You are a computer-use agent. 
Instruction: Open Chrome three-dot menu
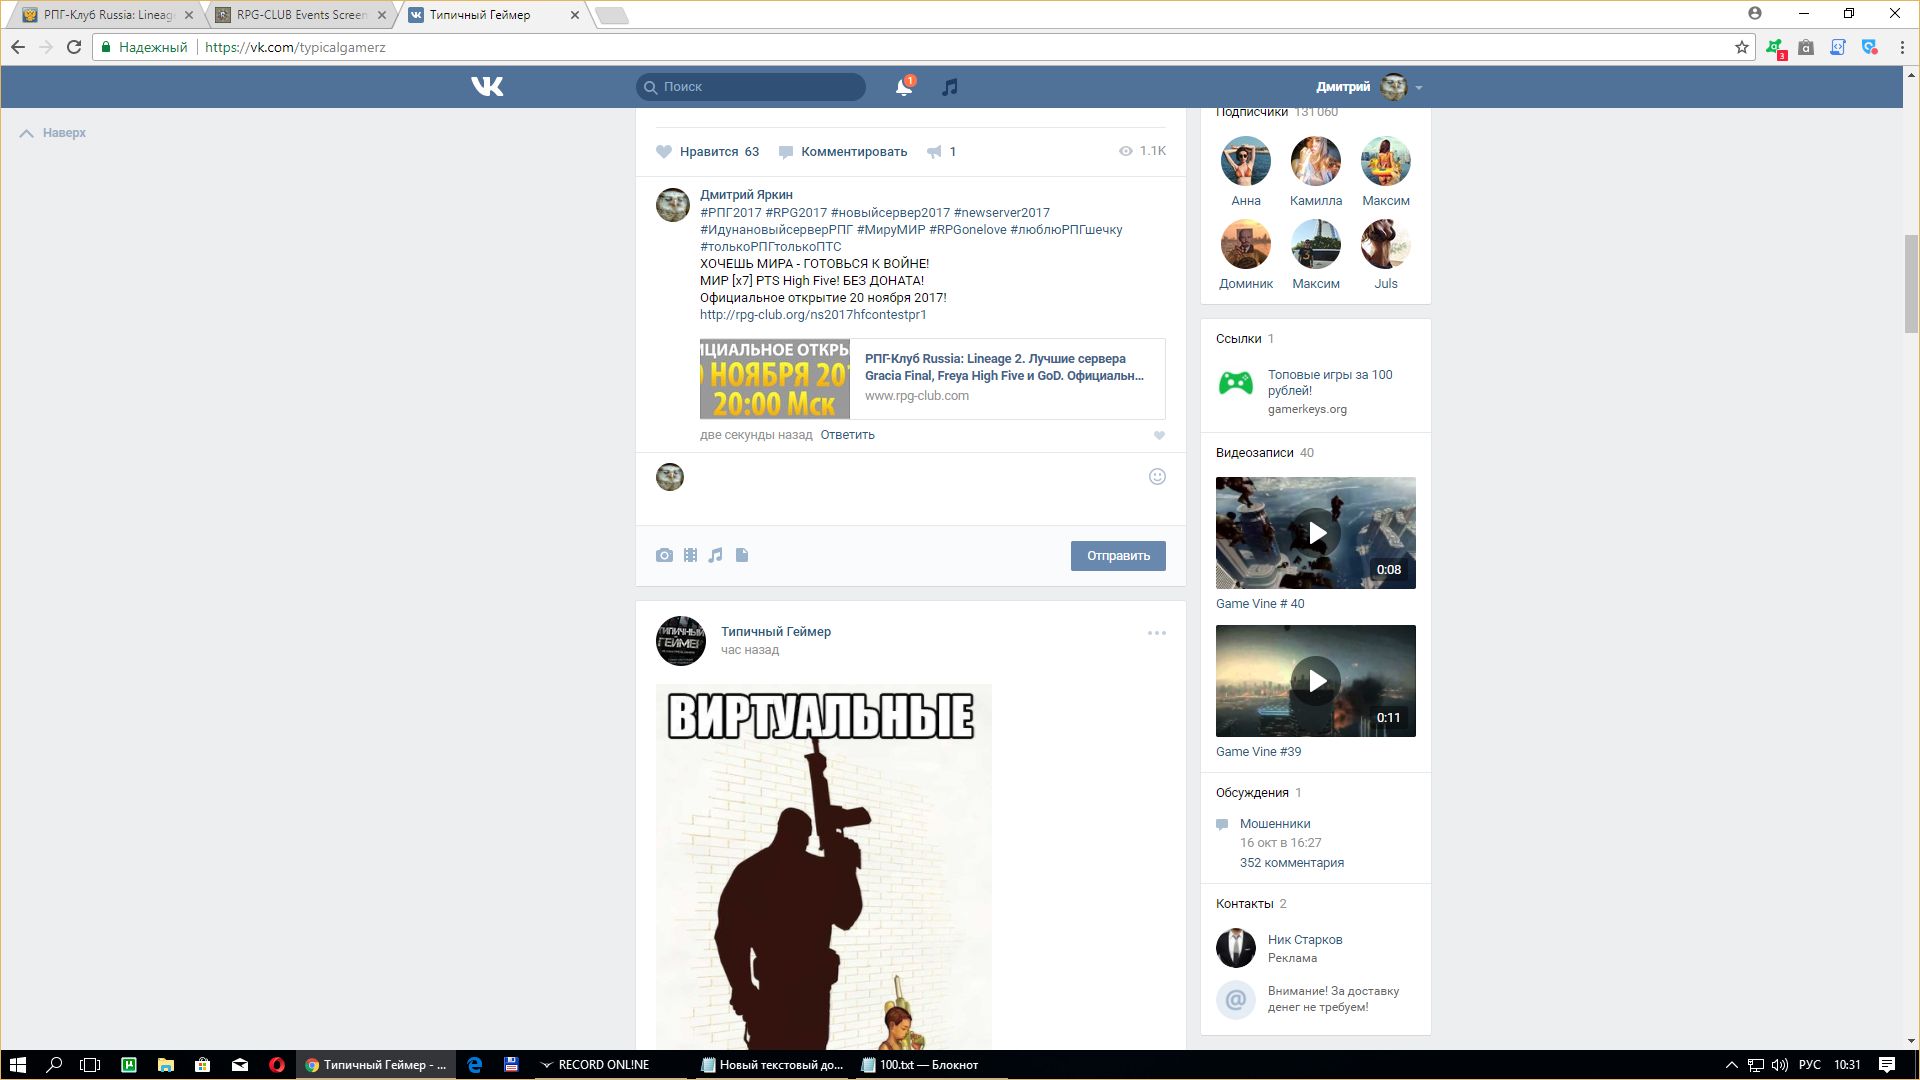(x=1900, y=47)
